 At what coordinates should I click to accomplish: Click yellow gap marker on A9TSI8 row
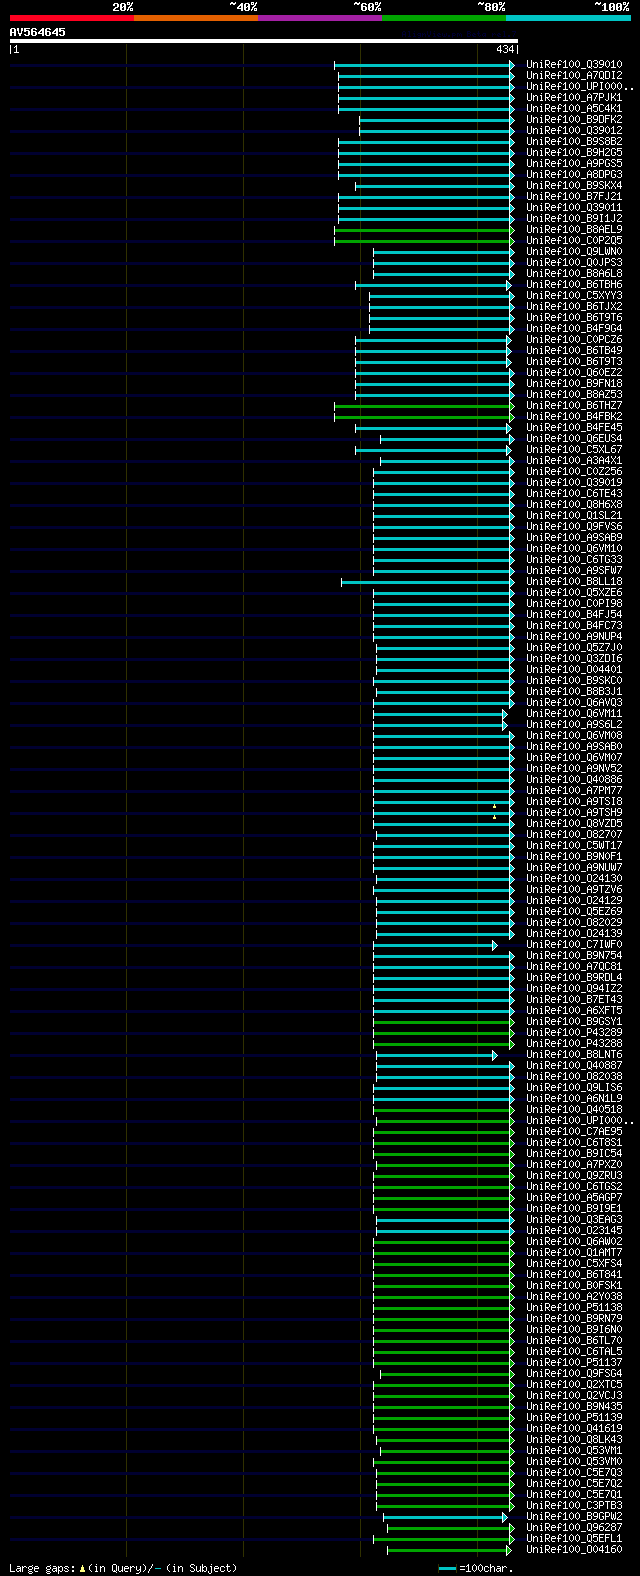[494, 806]
